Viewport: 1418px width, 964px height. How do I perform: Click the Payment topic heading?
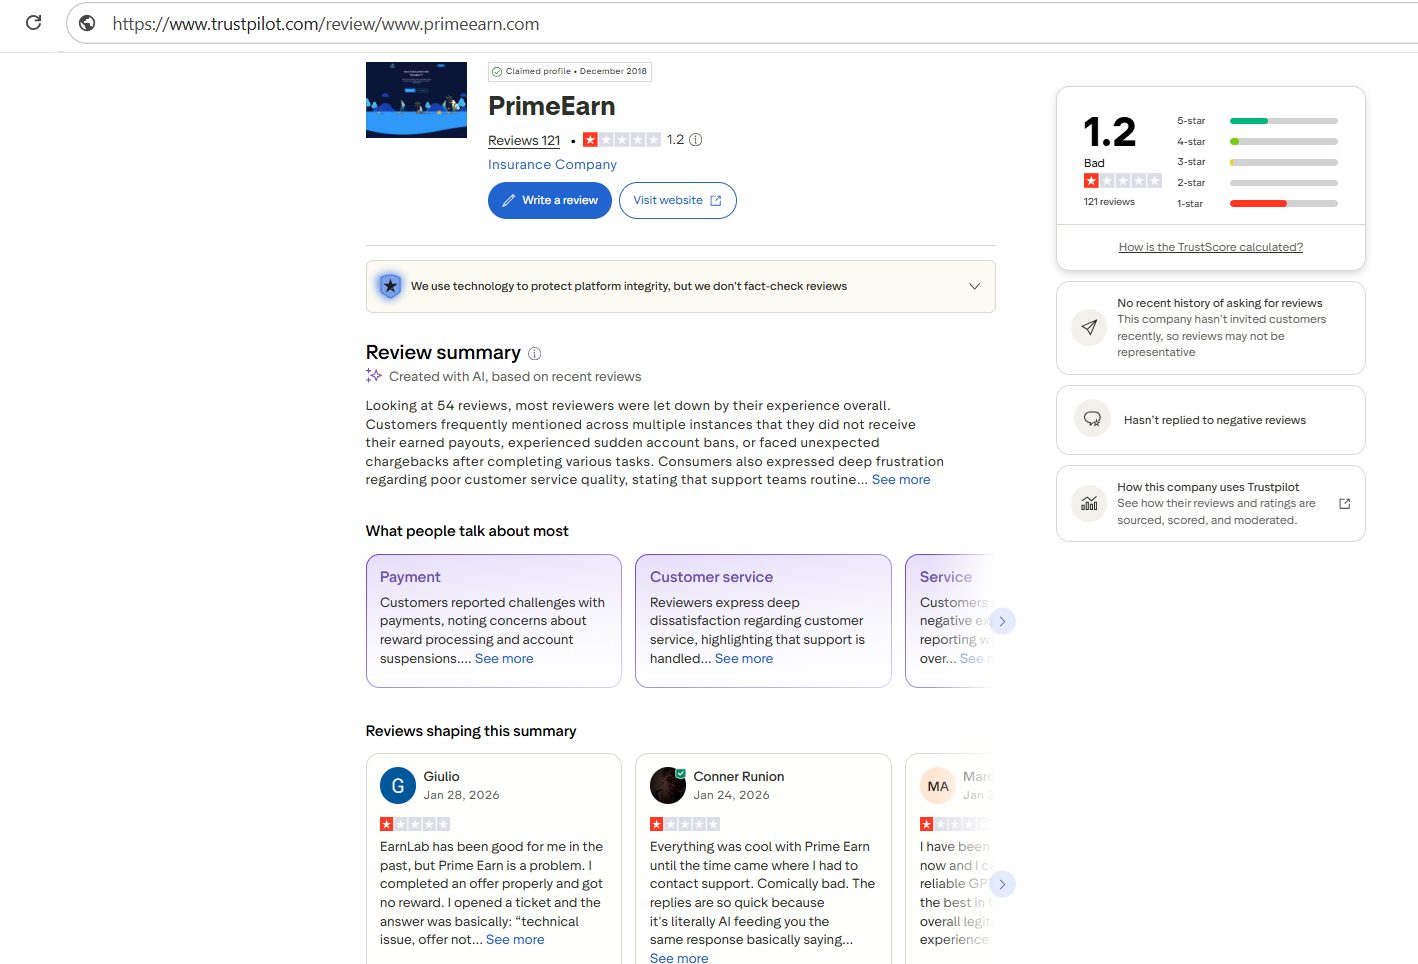(410, 577)
